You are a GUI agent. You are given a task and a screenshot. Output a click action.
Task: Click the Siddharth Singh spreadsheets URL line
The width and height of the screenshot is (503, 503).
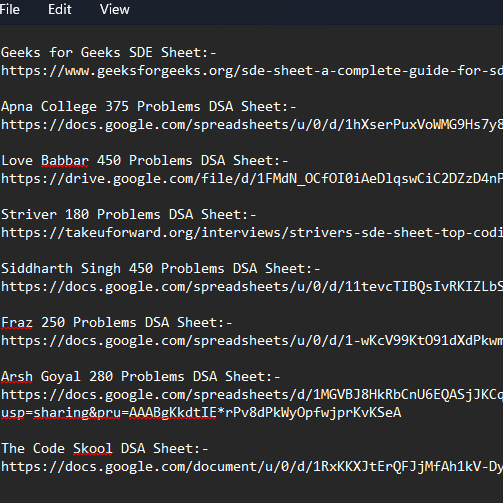pos(252,287)
